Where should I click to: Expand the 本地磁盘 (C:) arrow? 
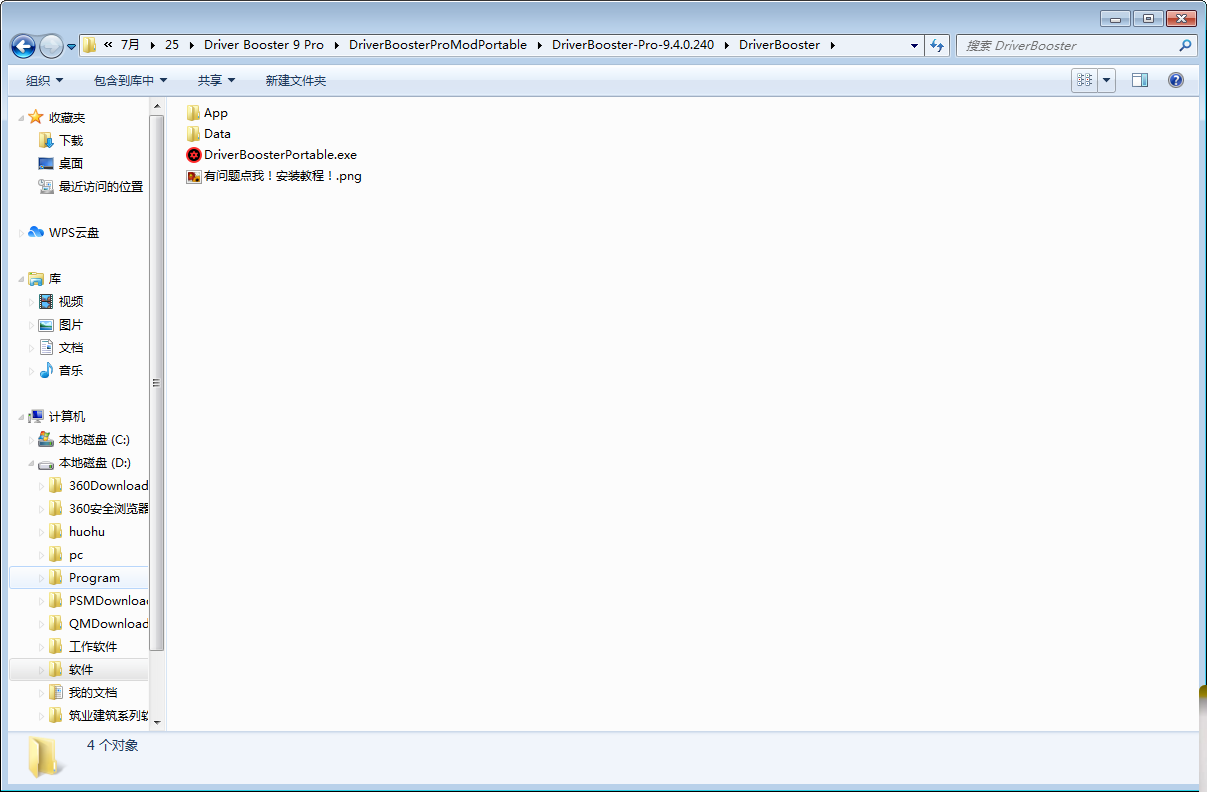tap(31, 440)
